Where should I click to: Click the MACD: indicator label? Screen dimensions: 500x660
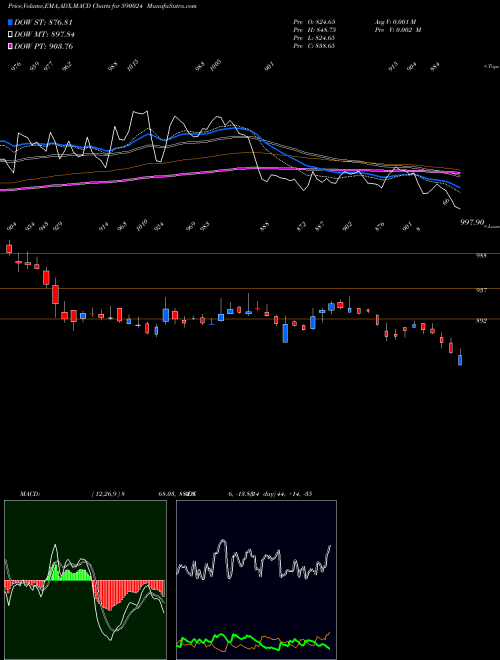pos(29,494)
